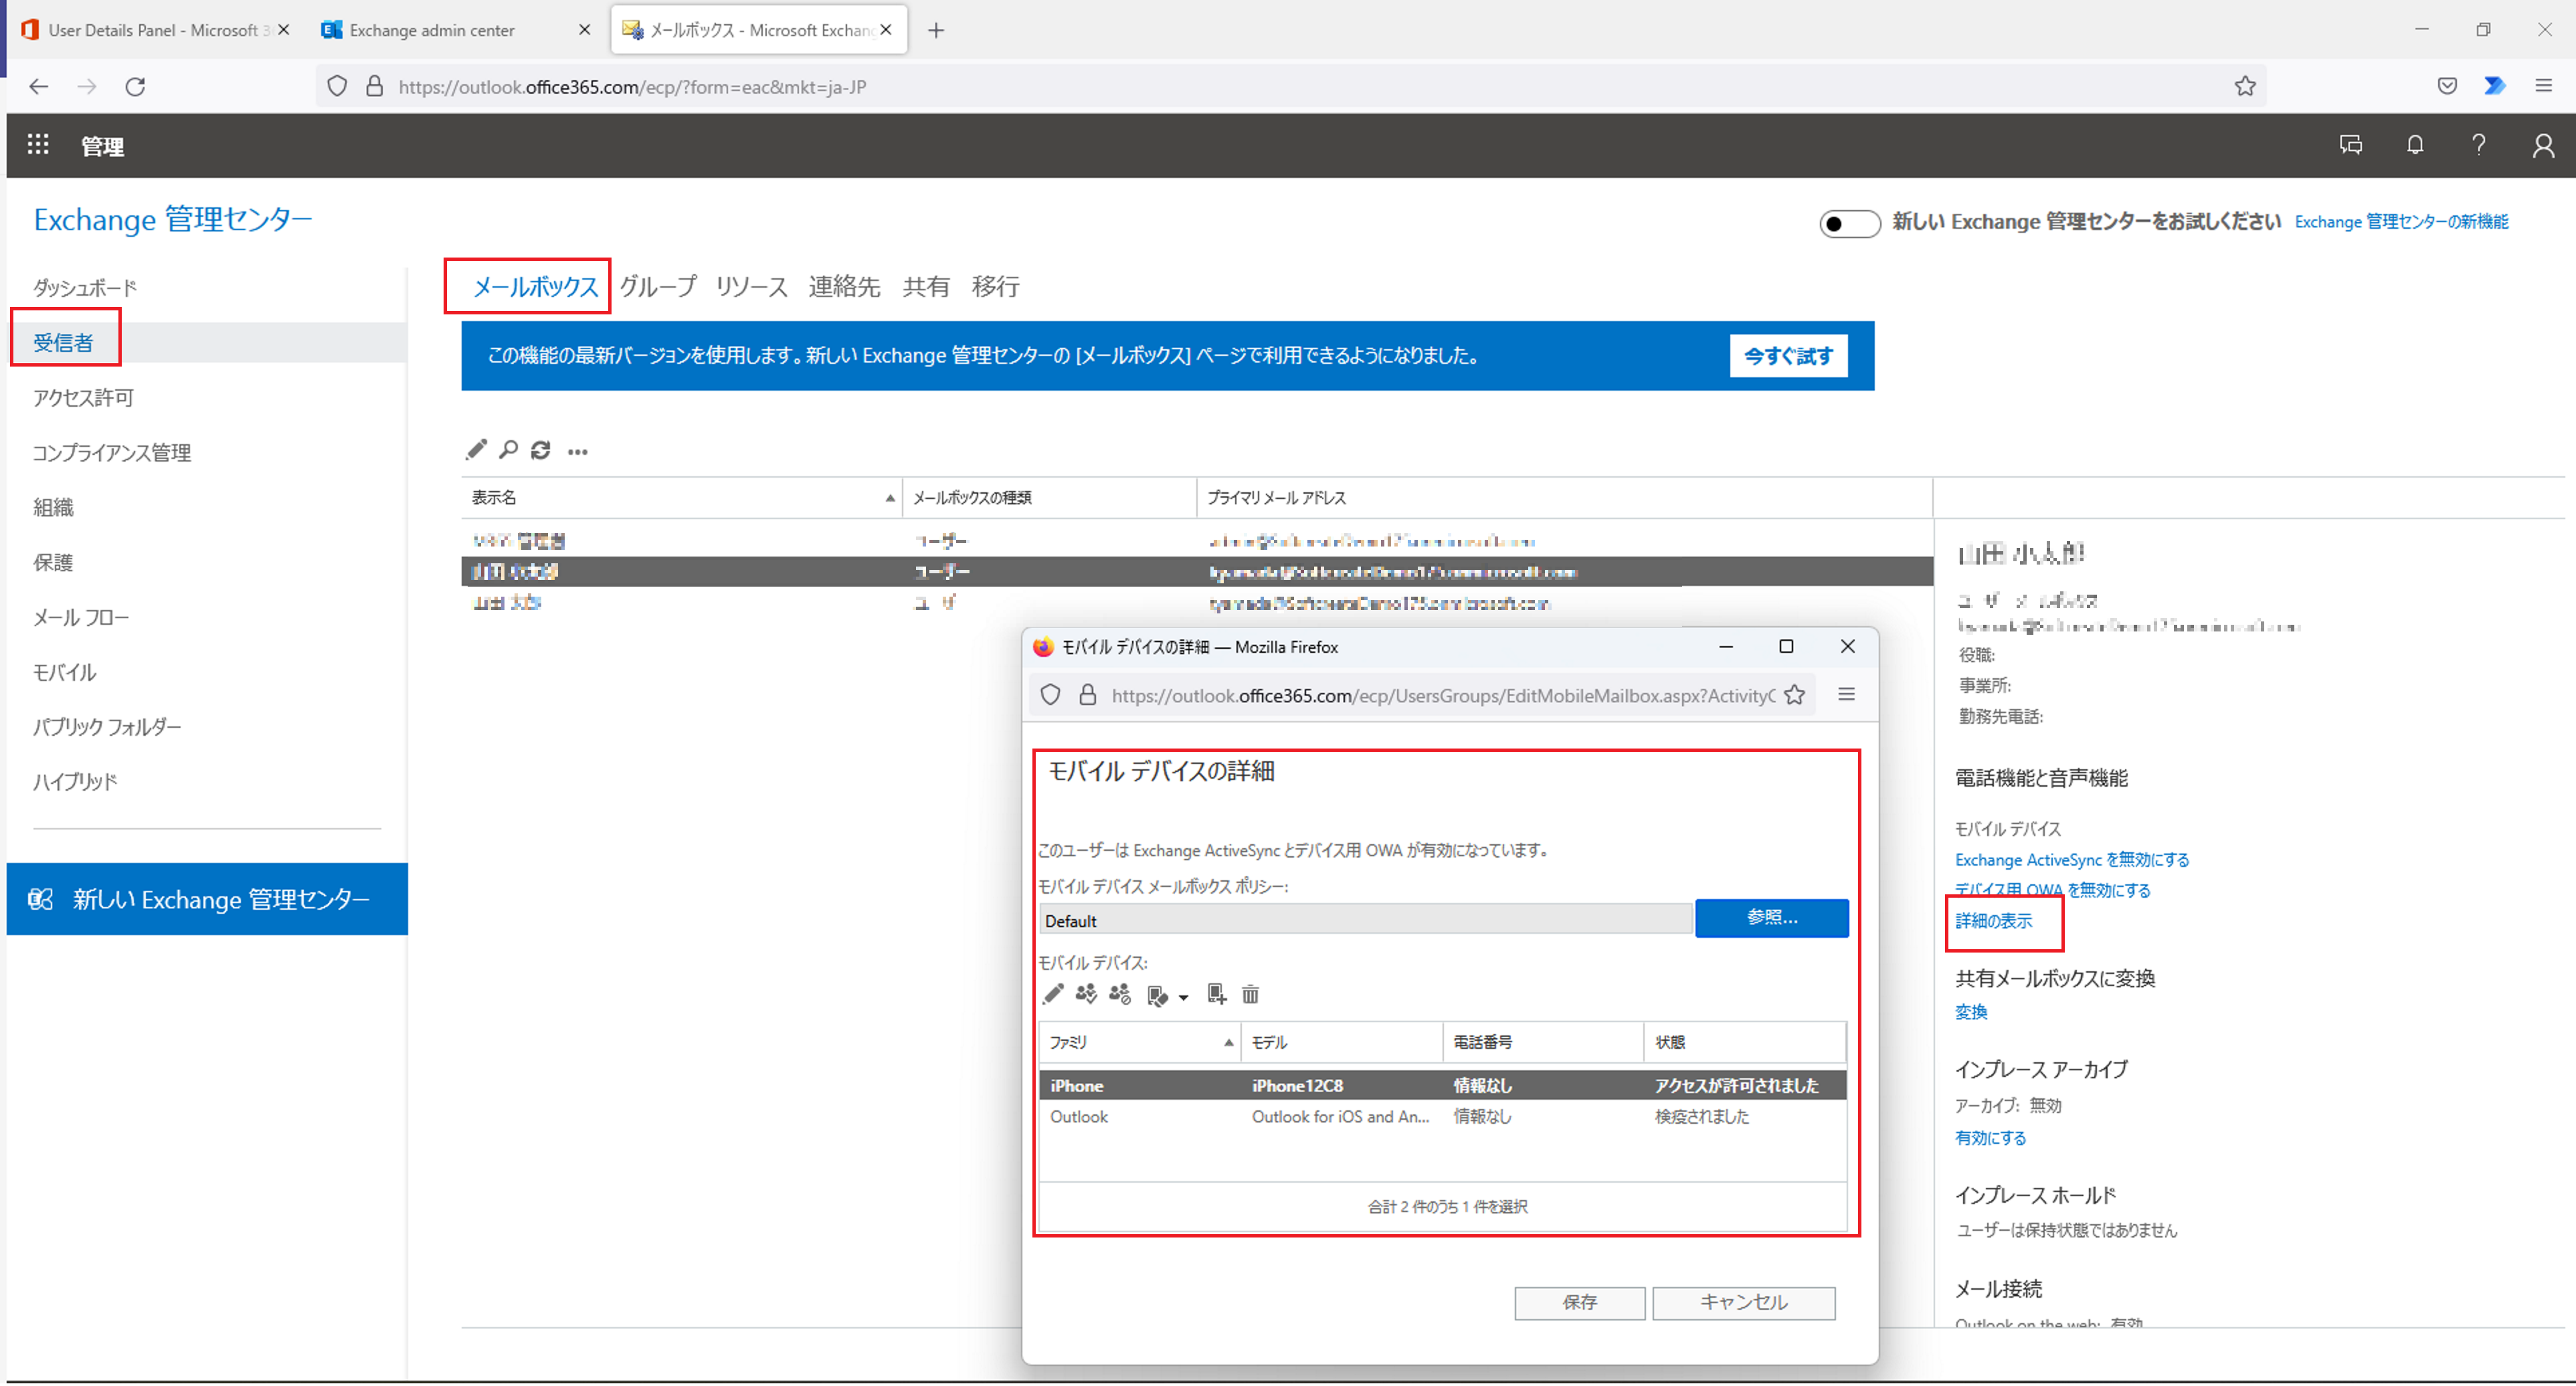Open the app launcher waffle icon
Screen dimensions: 2576x1386
tap(38, 145)
